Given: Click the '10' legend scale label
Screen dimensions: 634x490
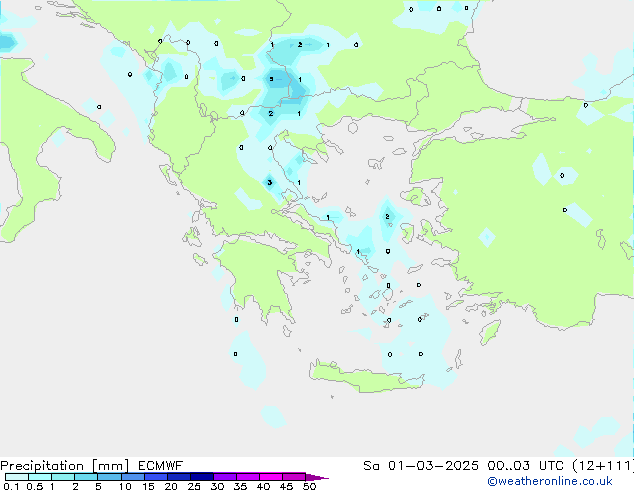Looking at the screenshot, I should (x=125, y=486).
